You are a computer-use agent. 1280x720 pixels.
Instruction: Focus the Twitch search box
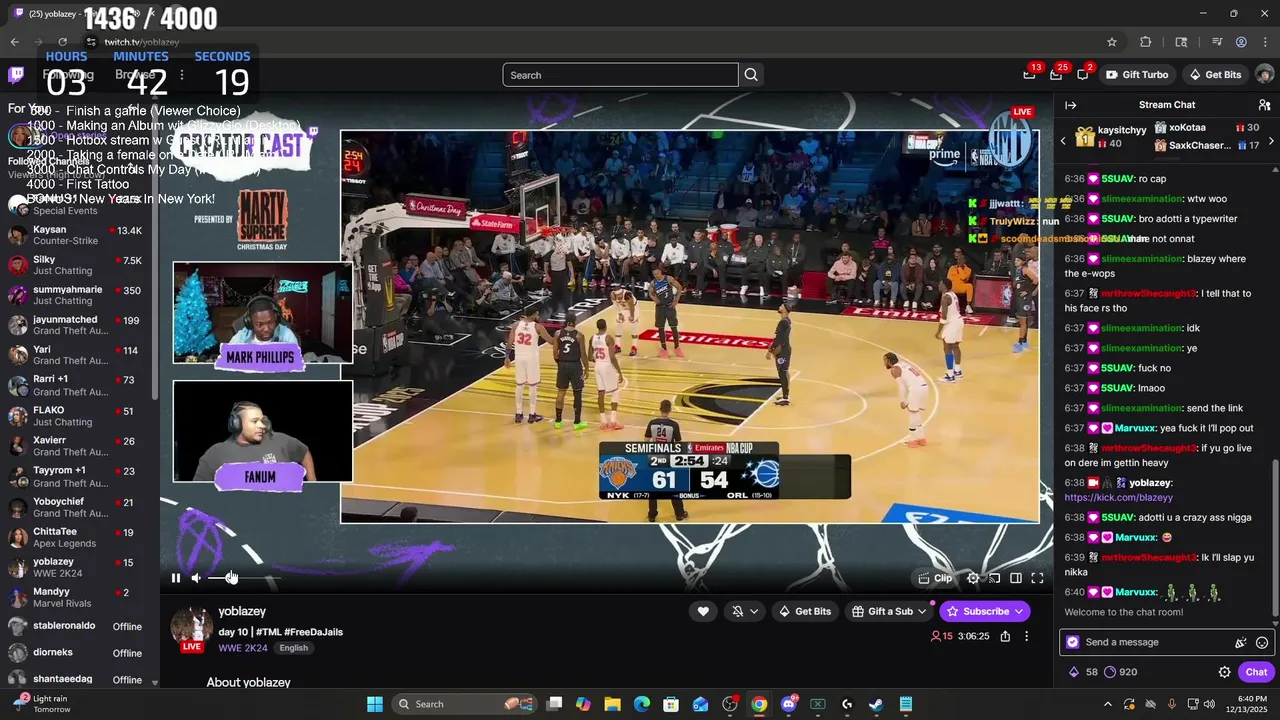pos(620,75)
